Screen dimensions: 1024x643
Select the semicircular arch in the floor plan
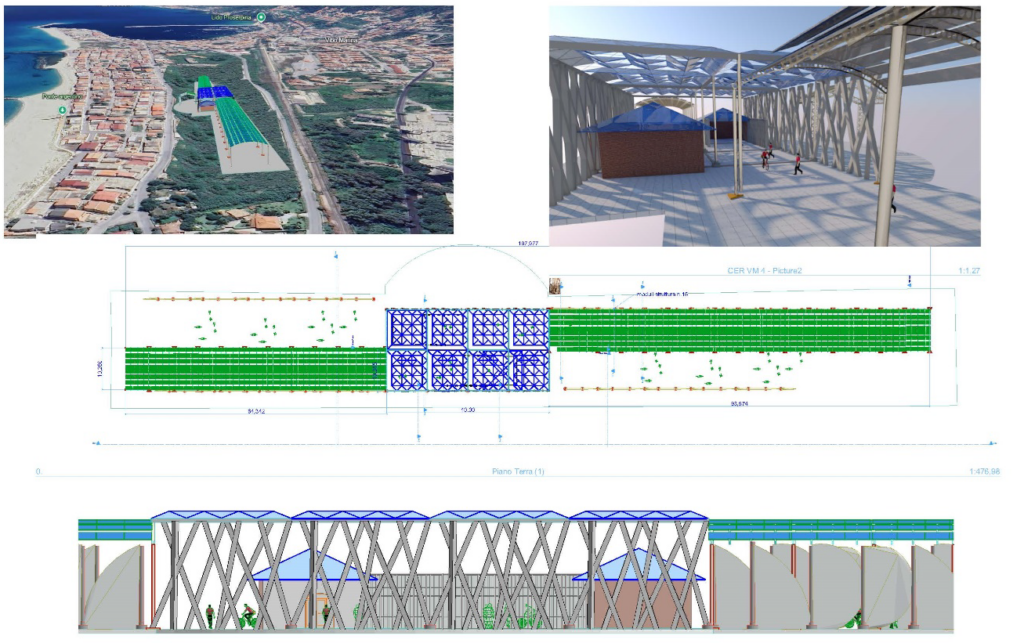click(x=467, y=268)
